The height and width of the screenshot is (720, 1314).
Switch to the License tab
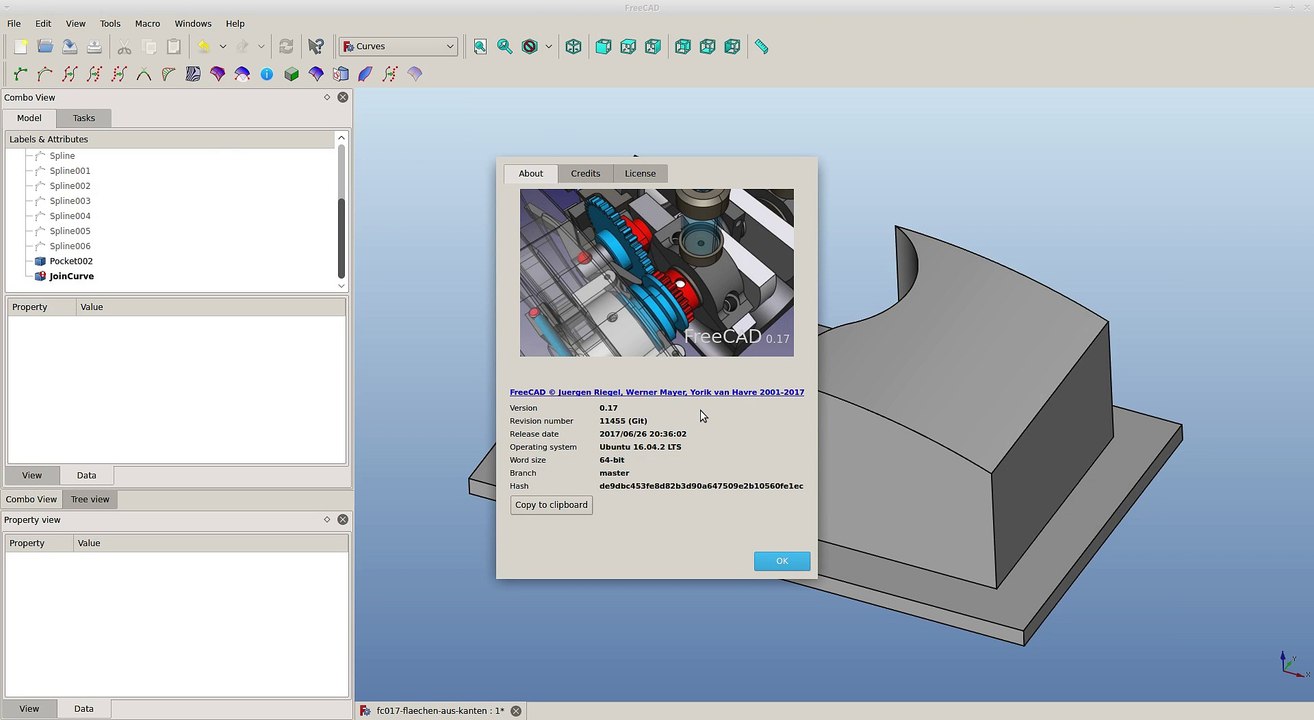640,174
